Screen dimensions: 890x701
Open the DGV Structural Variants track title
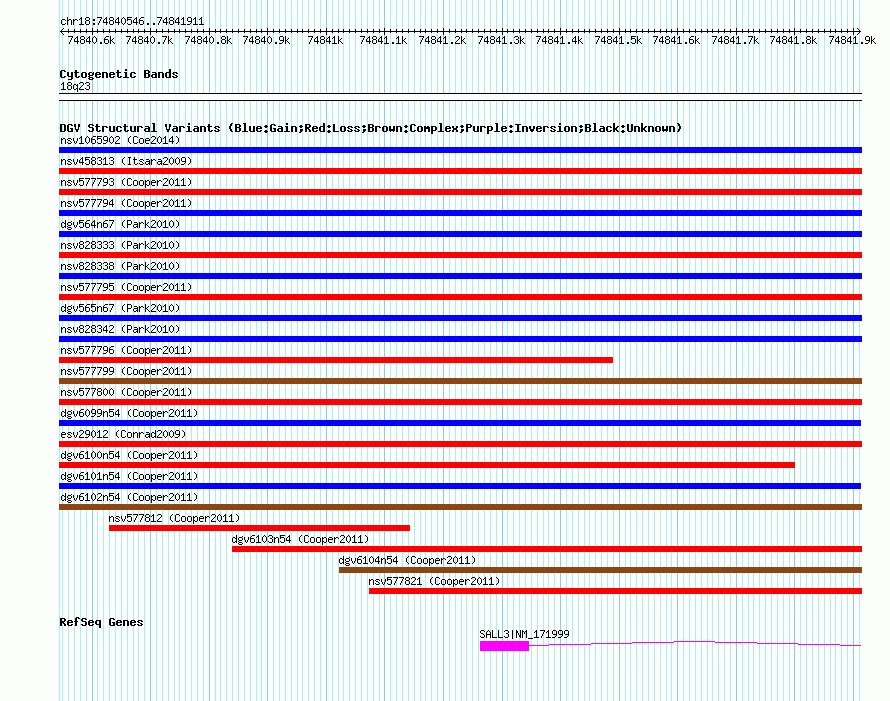point(370,128)
